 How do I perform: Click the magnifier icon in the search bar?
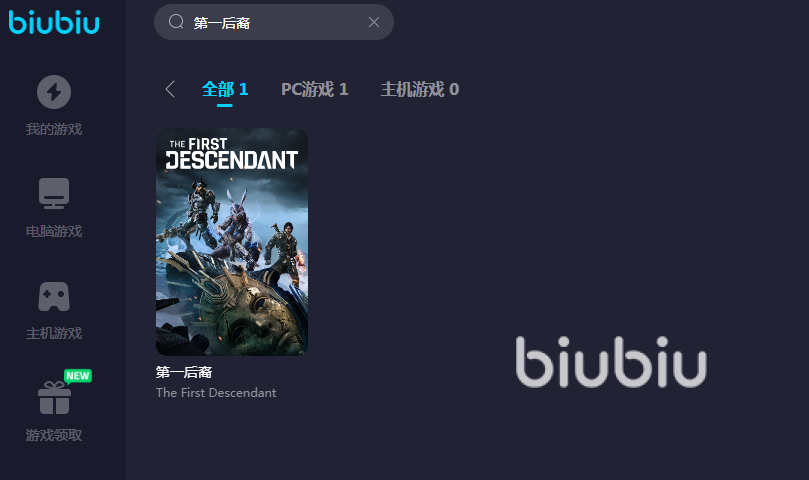[x=176, y=22]
